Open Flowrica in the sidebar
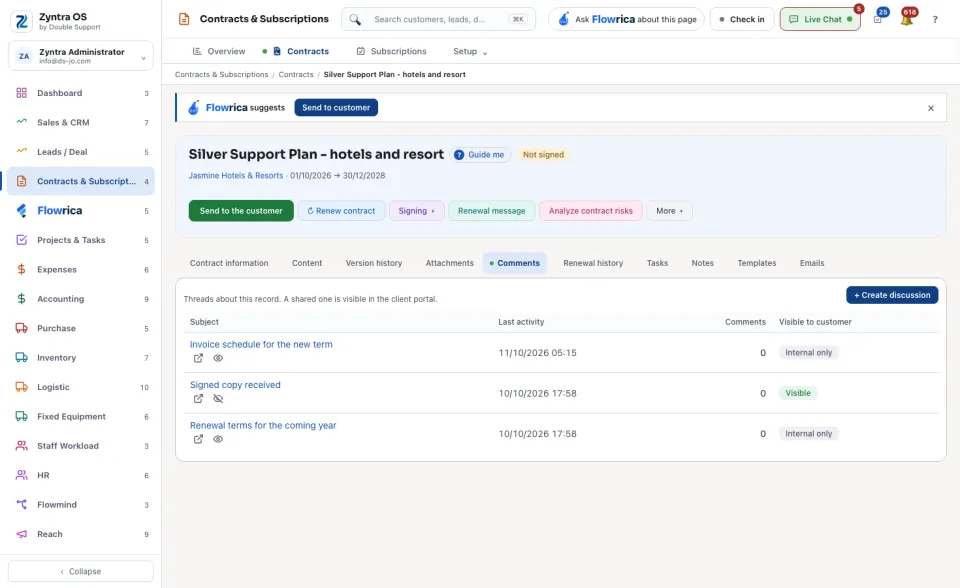This screenshot has width=960, height=588. (80, 211)
